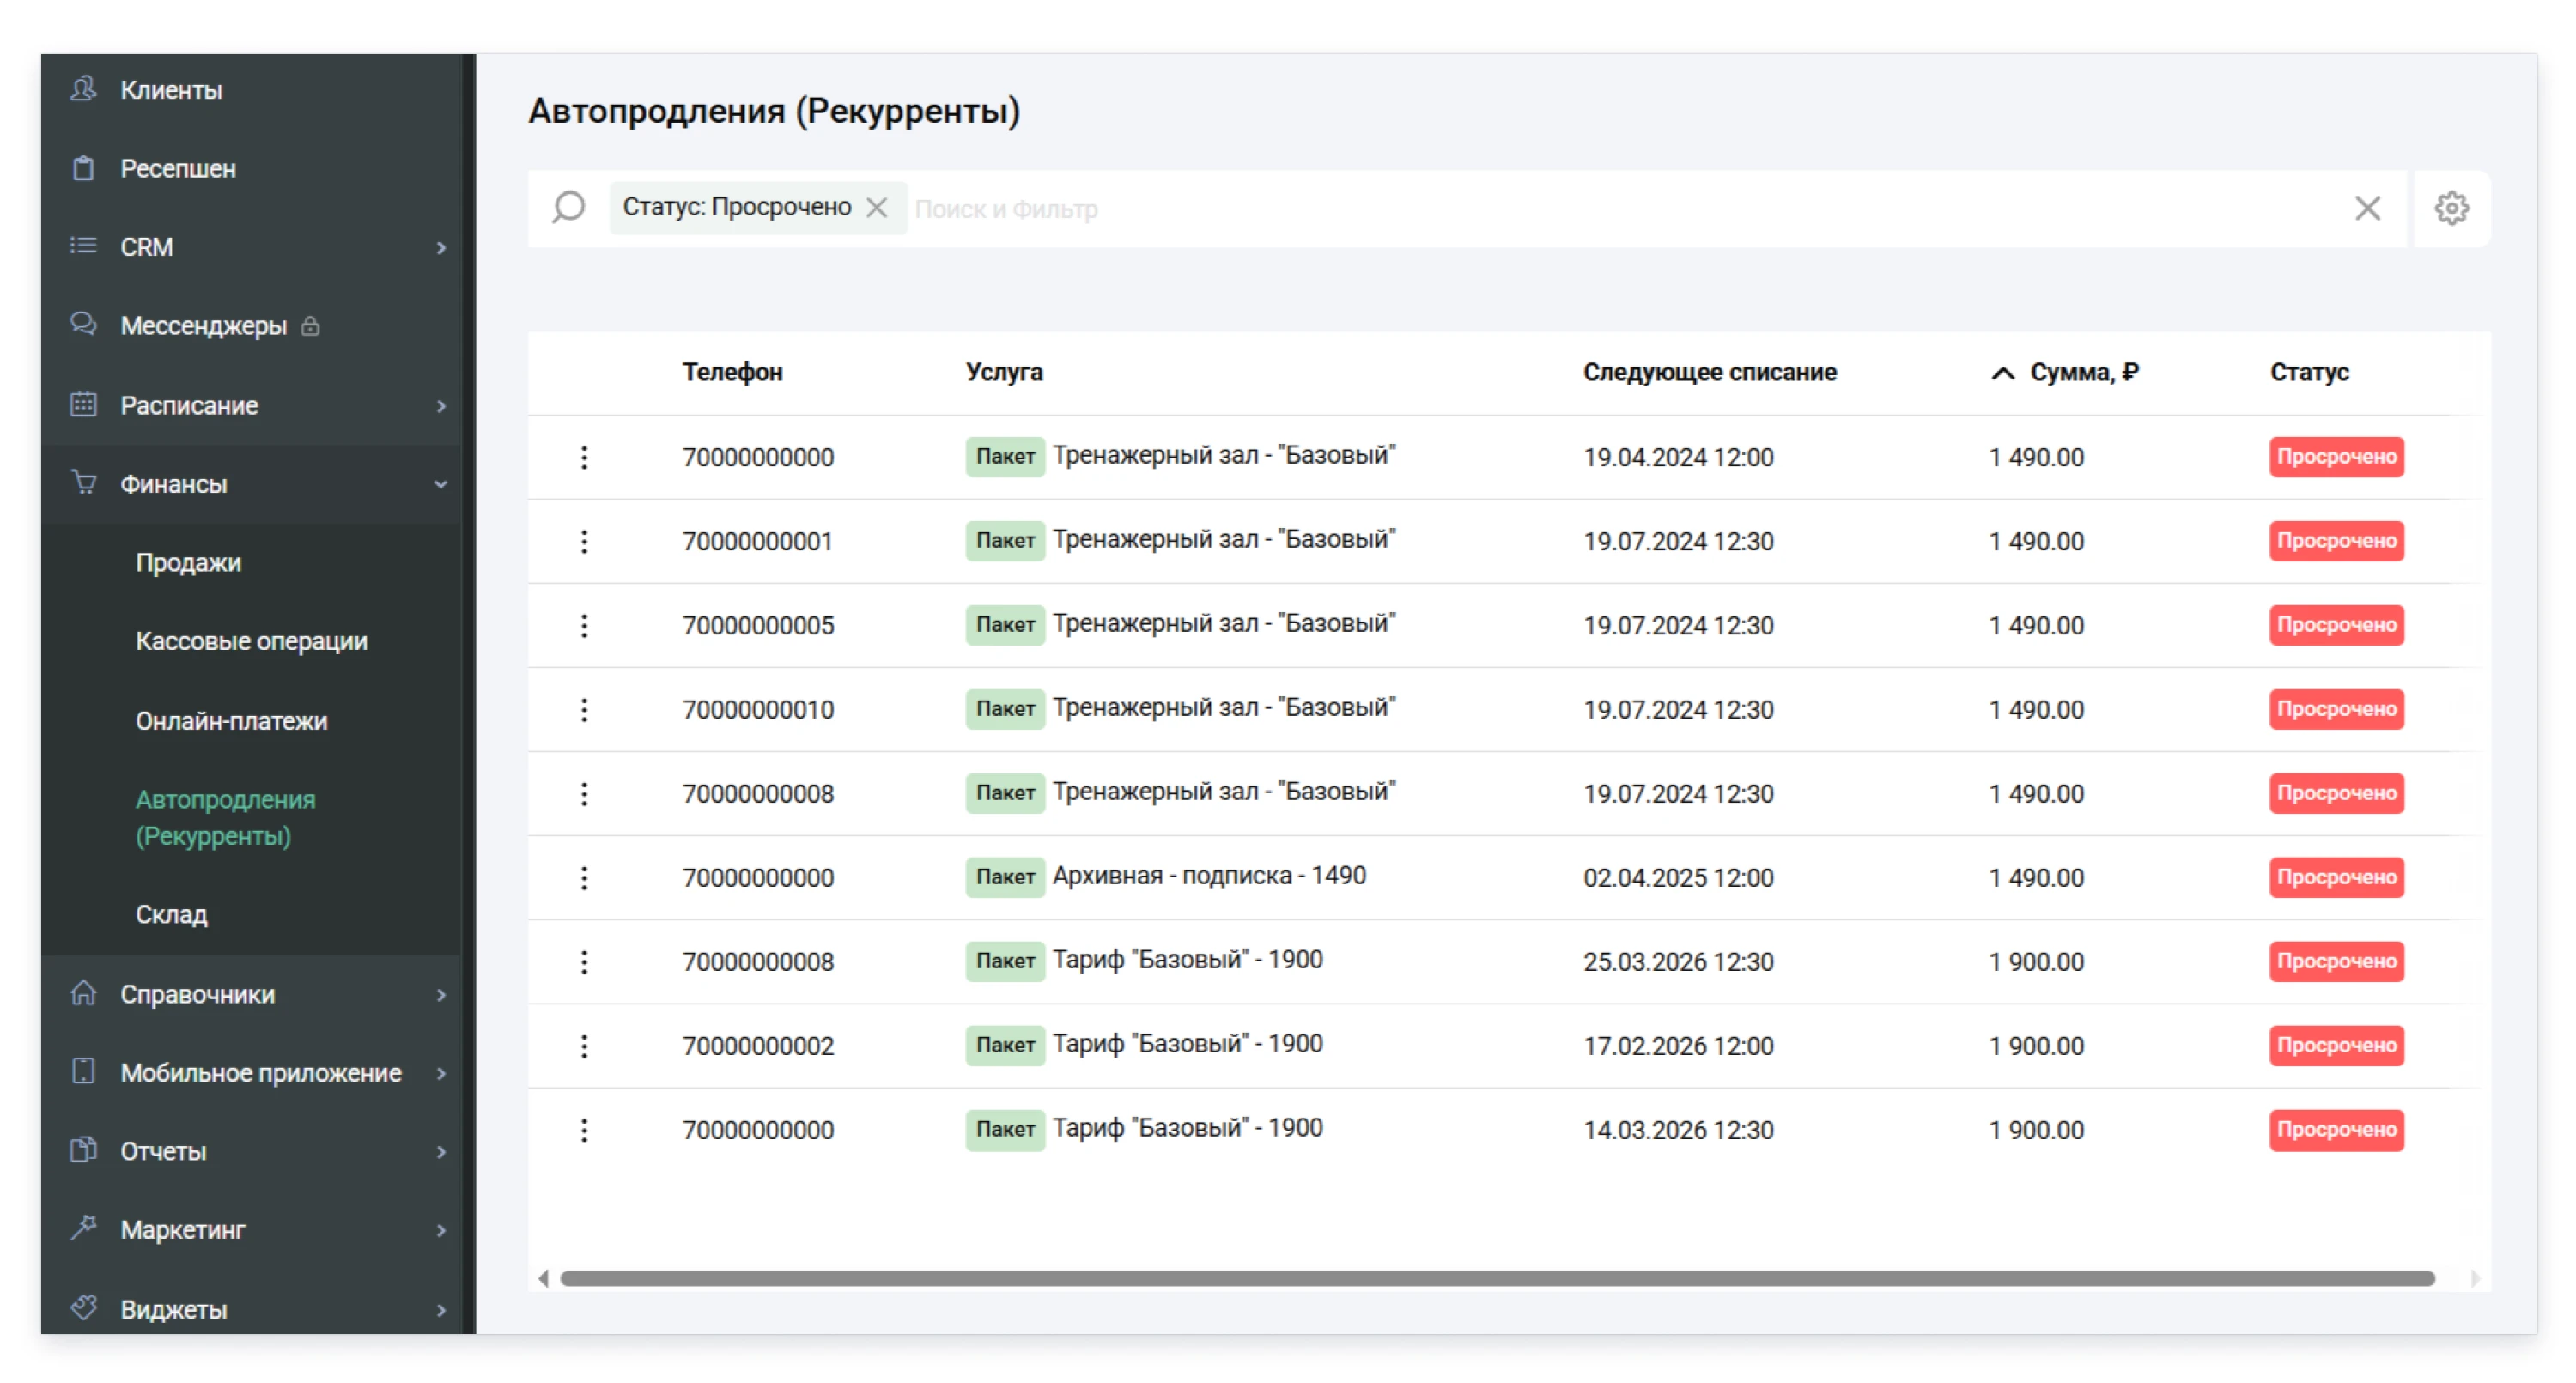Click phone number 70000000010
Screen dimensions: 2576x1383
point(757,709)
